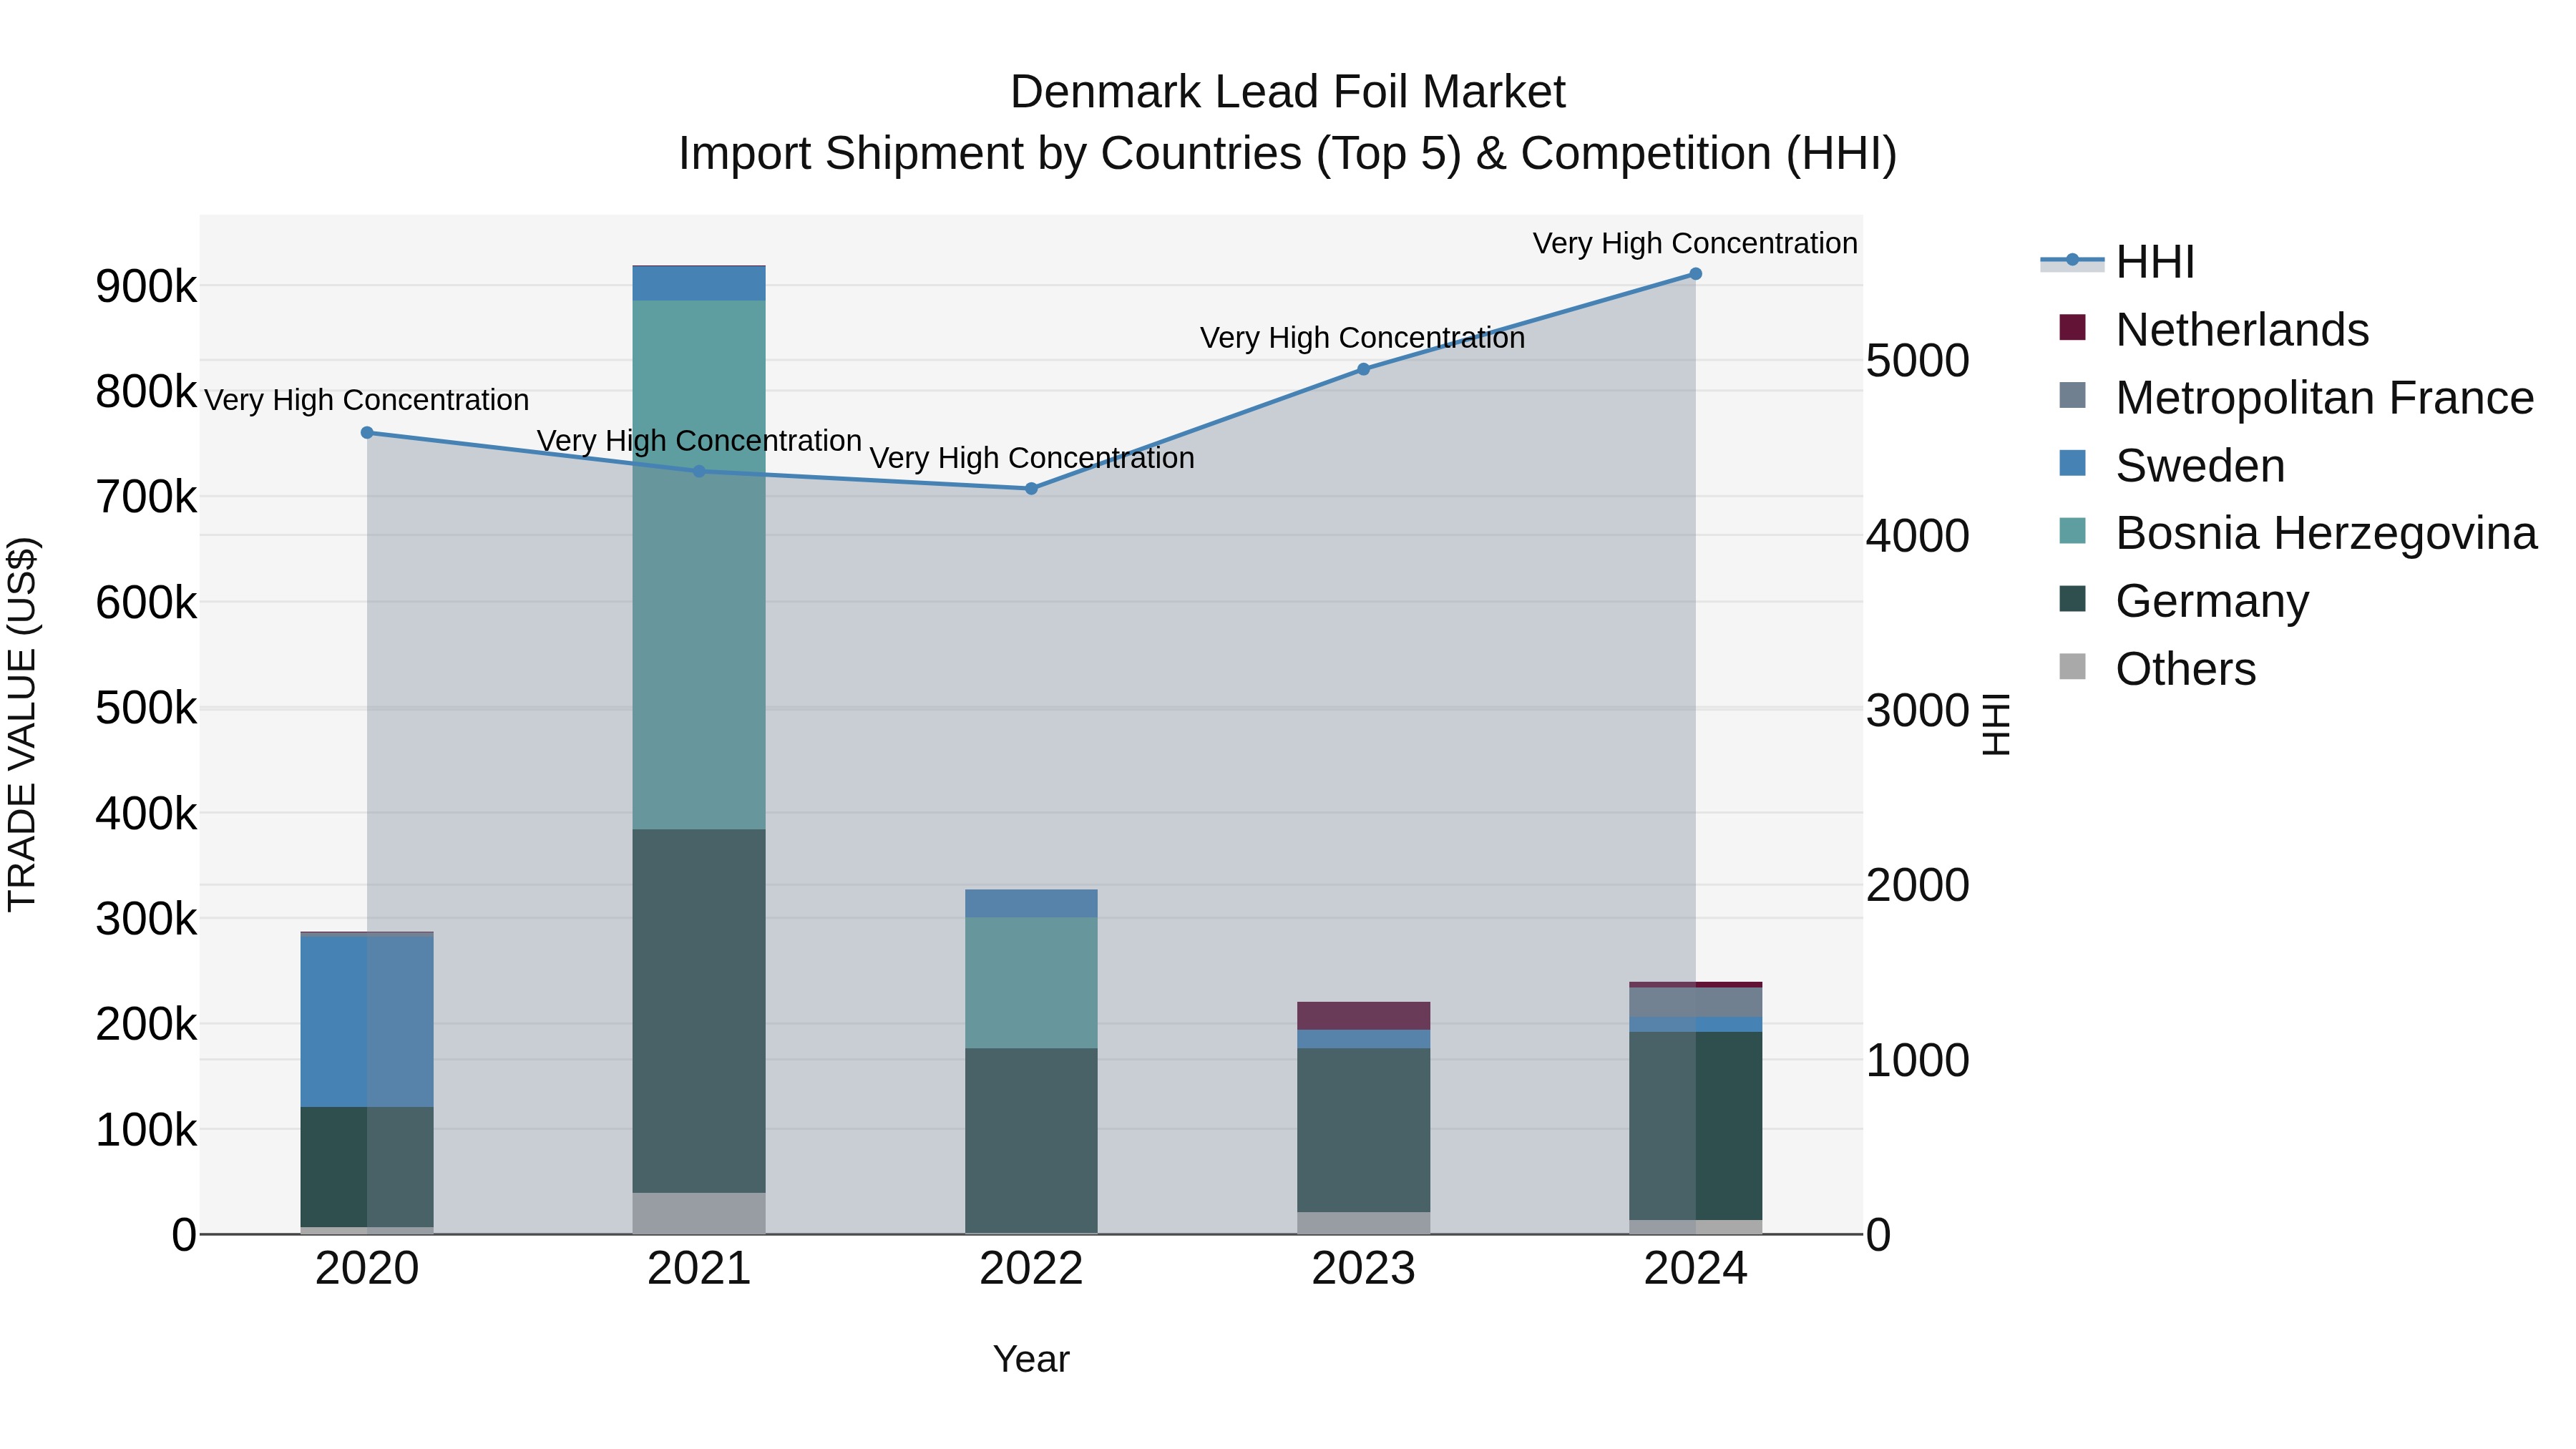
Task: Click the Netherlands maroon legend swatch
Action: [2073, 327]
